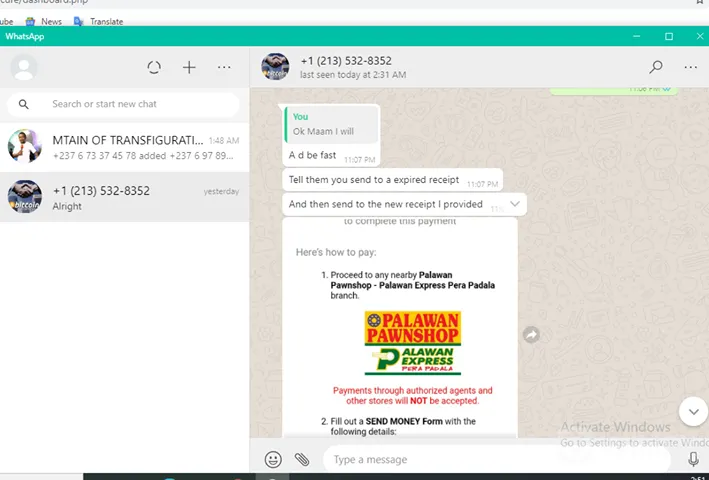Forward the Palawan payment image
Image resolution: width=709 pixels, height=480 pixels.
(531, 335)
